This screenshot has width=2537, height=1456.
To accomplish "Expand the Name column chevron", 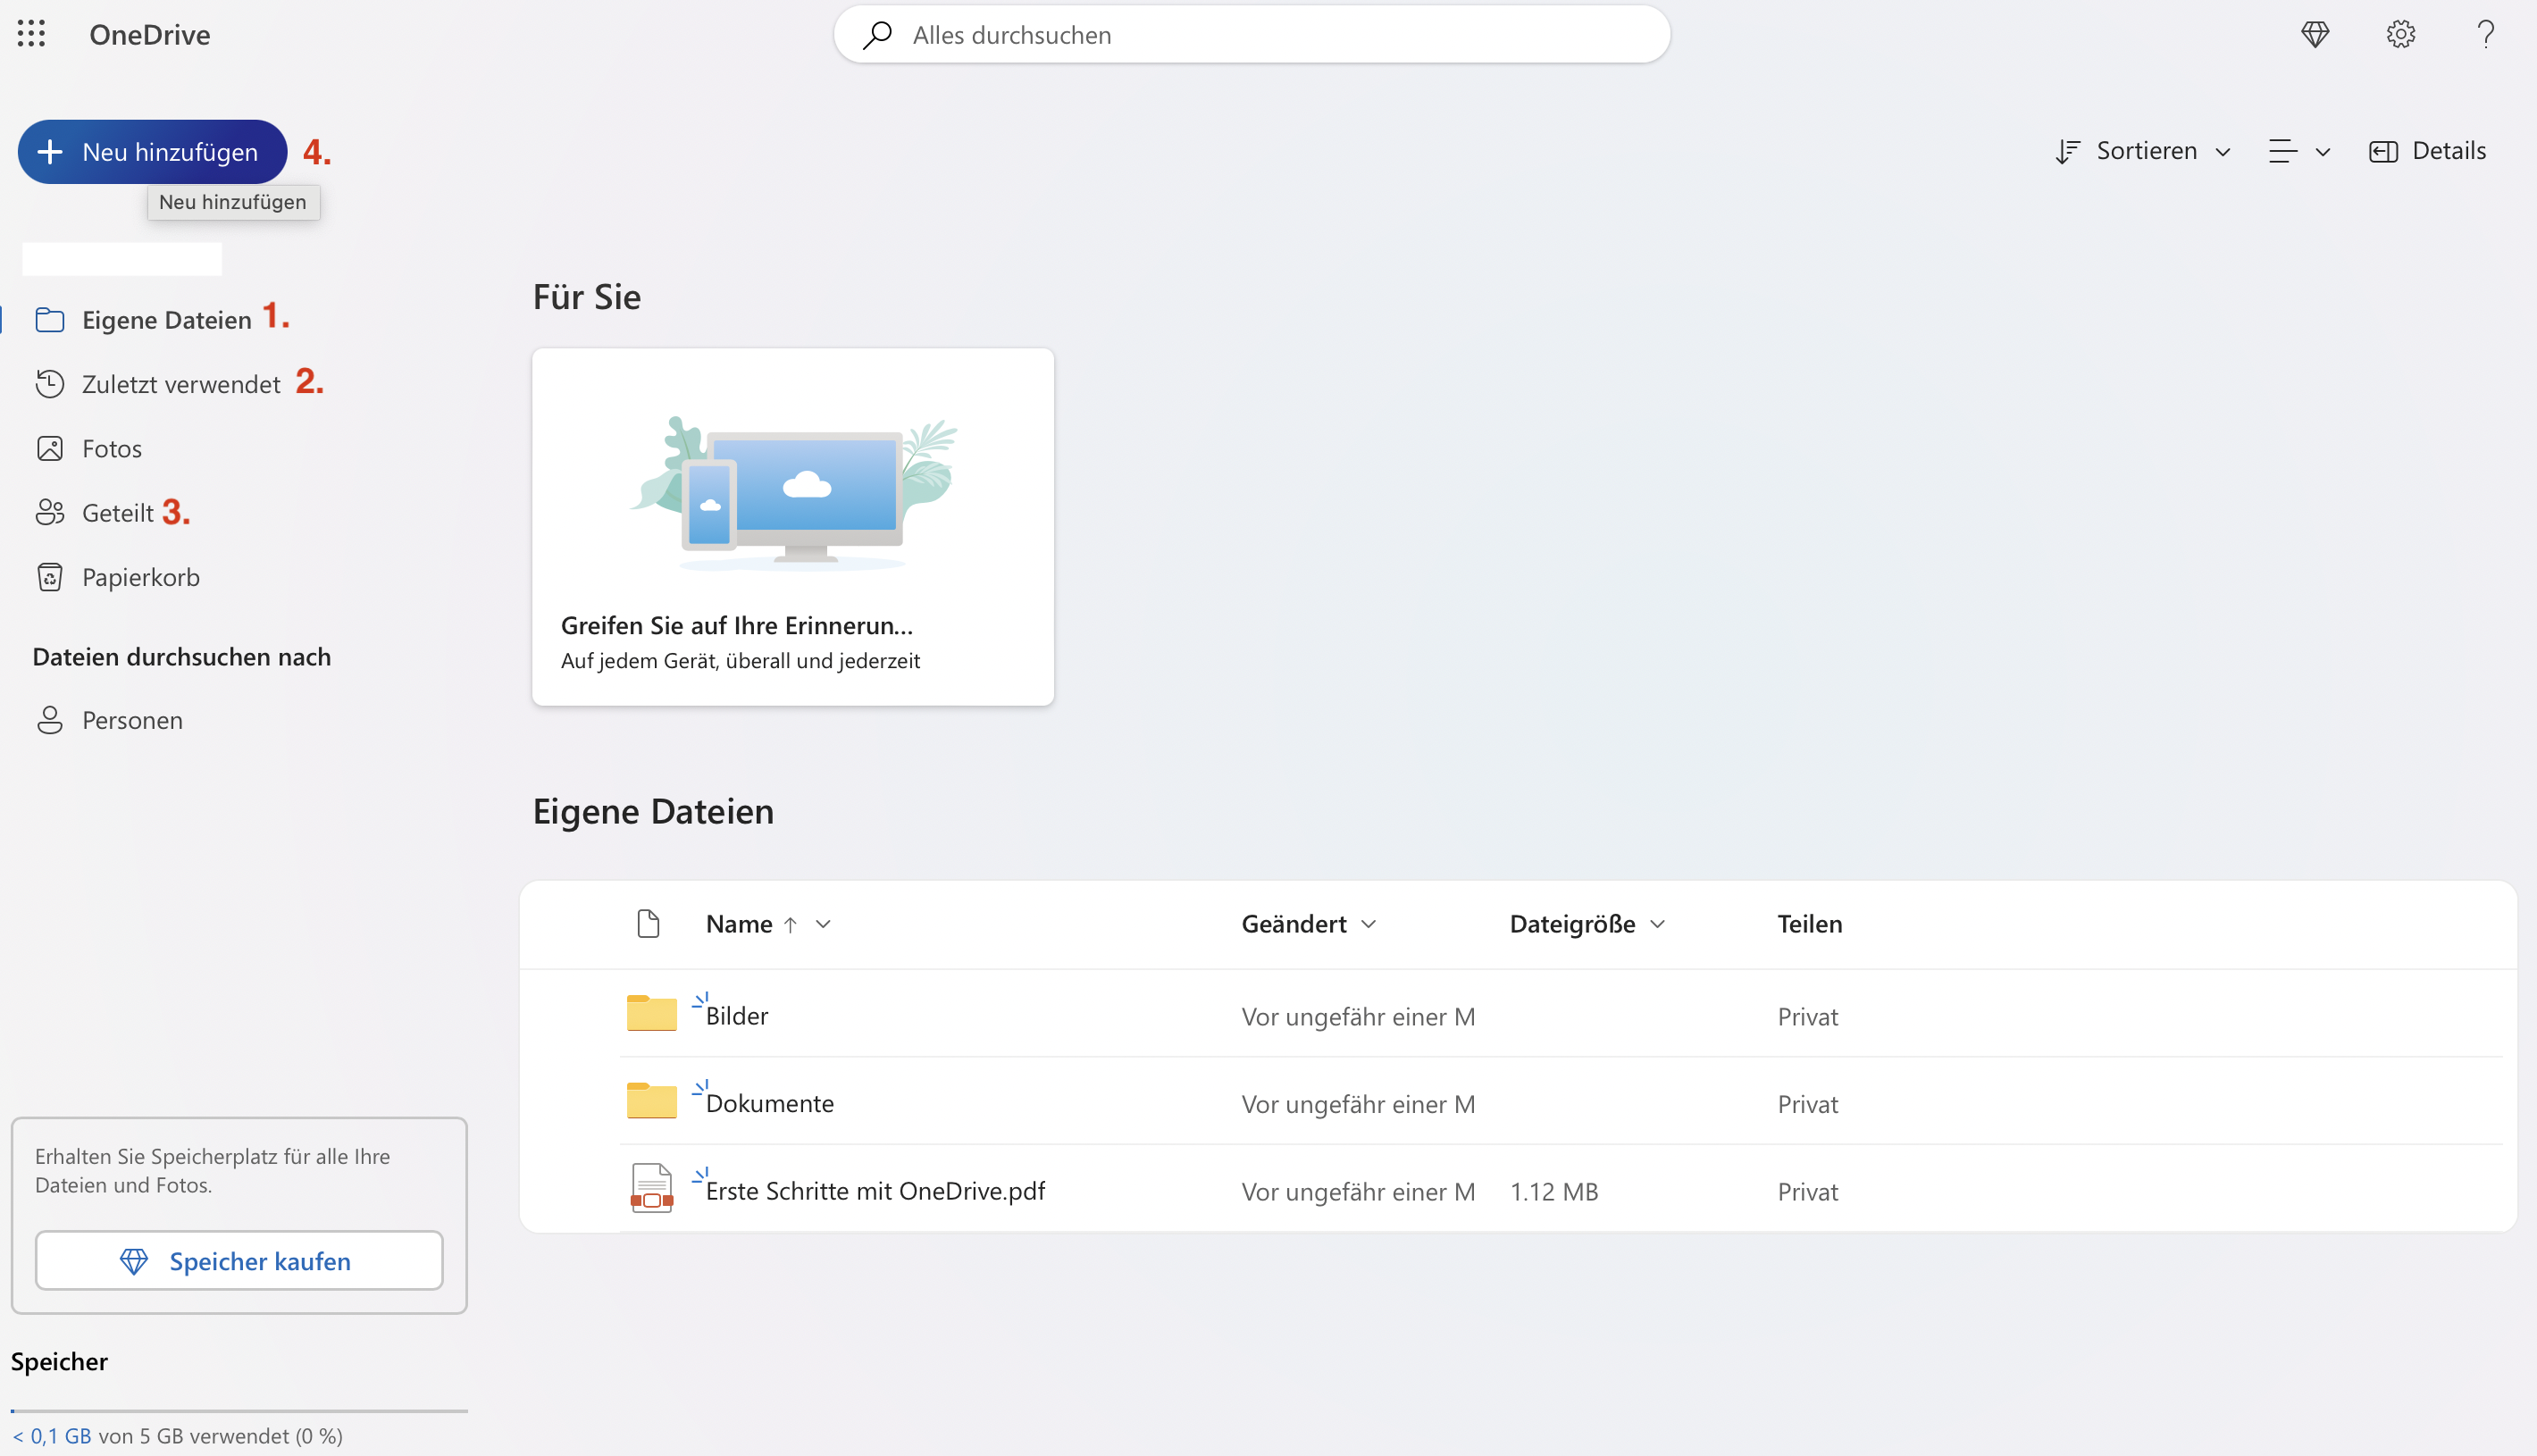I will [x=823, y=924].
